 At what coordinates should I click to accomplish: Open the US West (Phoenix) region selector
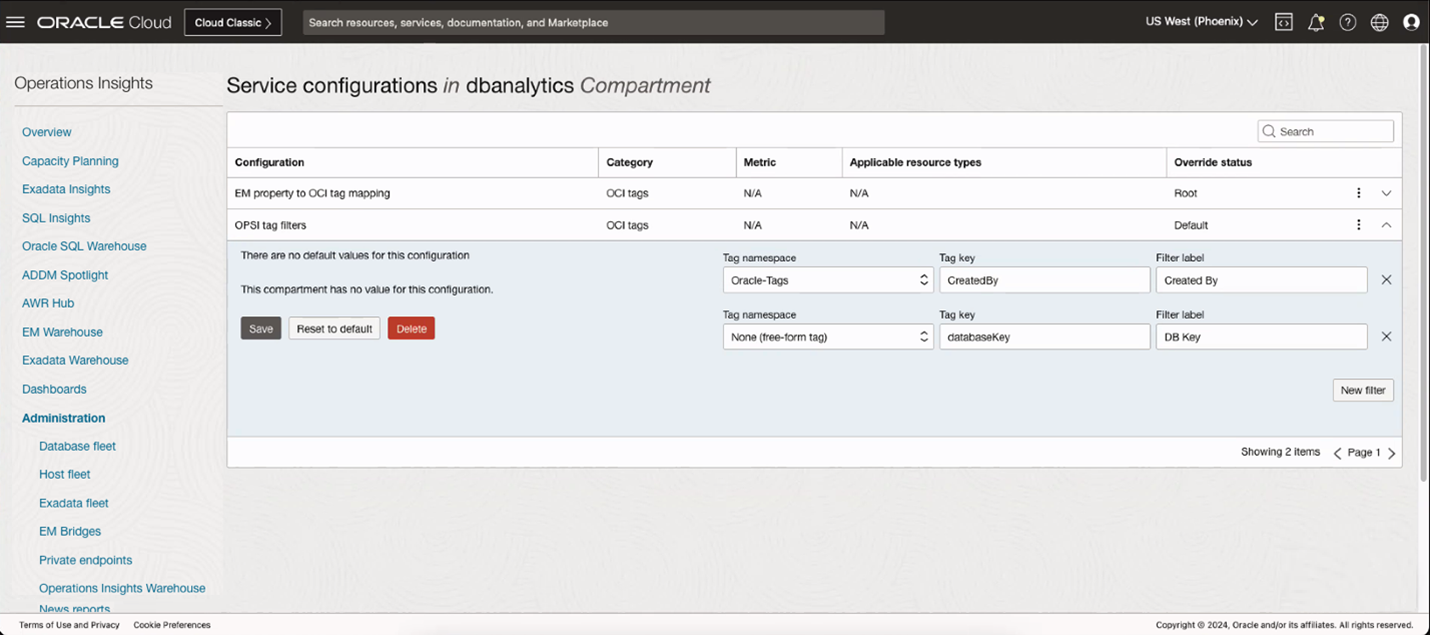point(1201,22)
